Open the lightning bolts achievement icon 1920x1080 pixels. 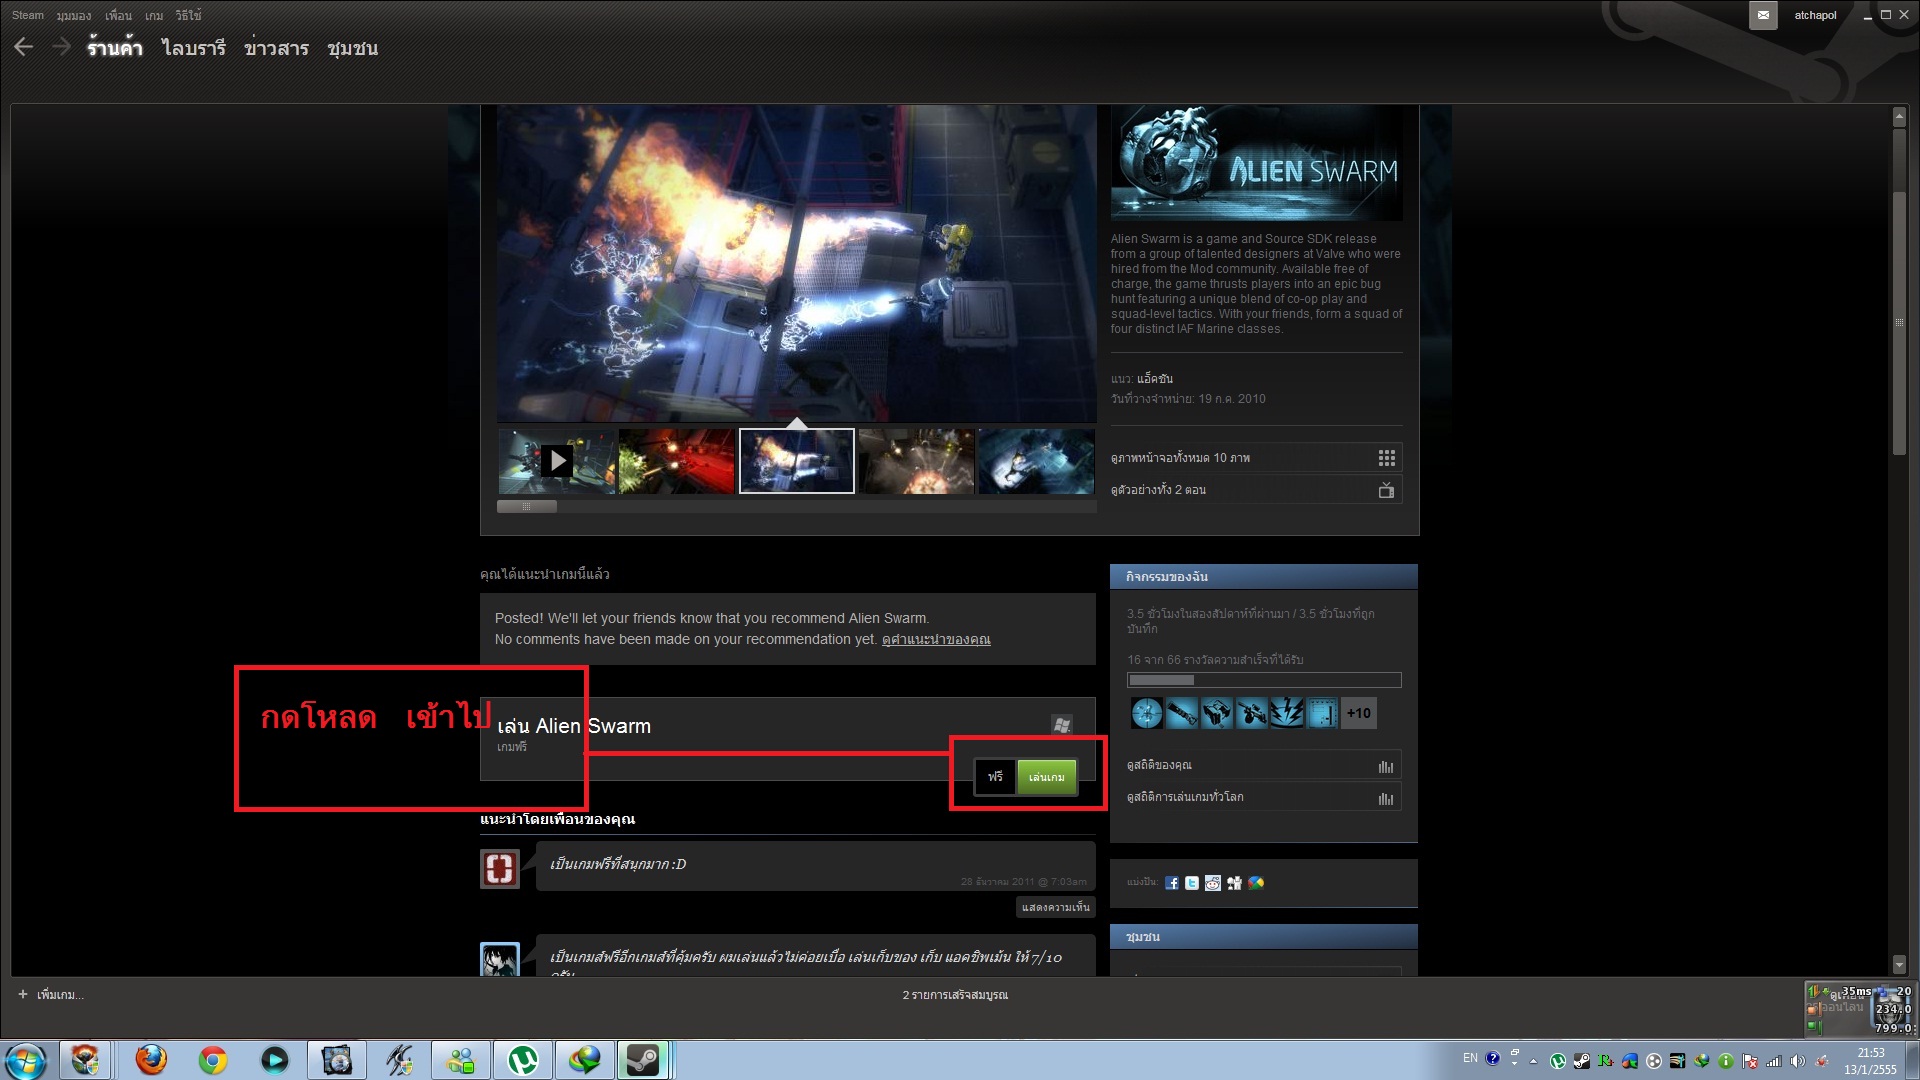coord(1287,713)
